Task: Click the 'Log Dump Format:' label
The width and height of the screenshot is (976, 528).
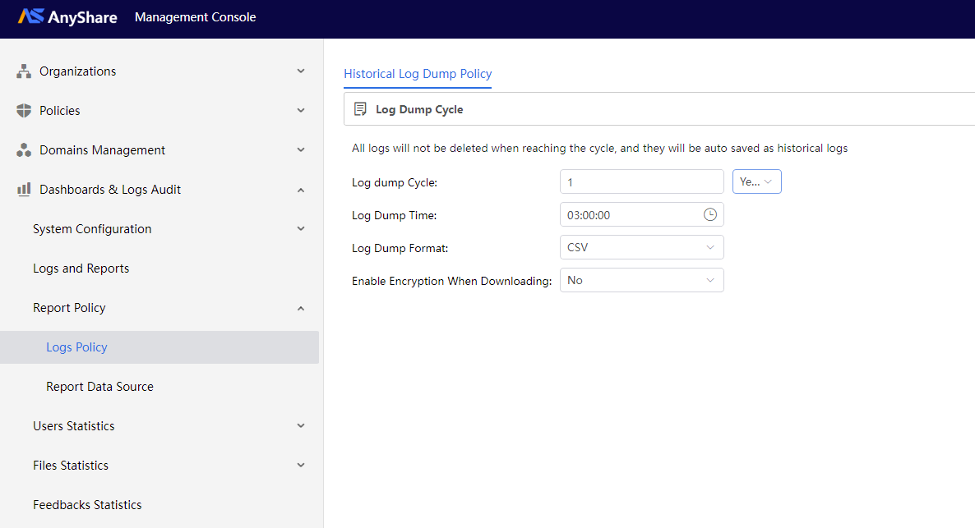Action: point(400,248)
